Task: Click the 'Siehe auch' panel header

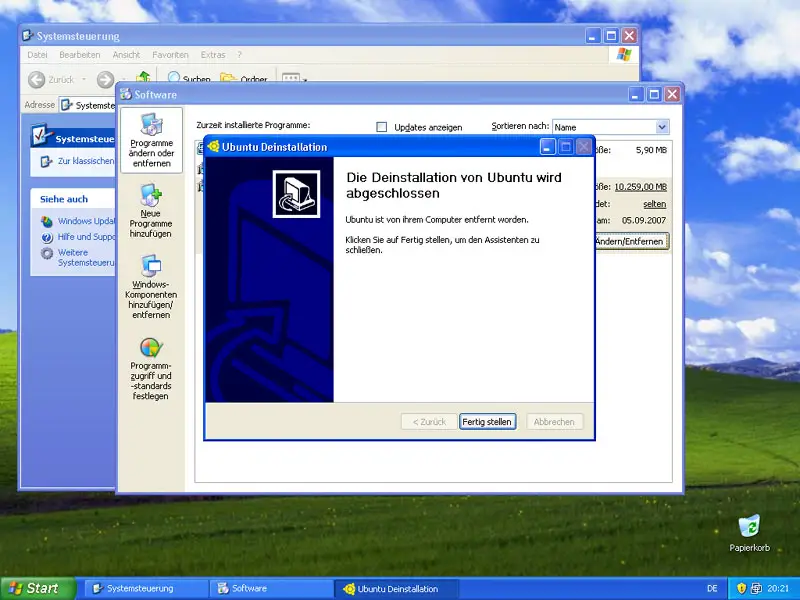Action: point(73,199)
